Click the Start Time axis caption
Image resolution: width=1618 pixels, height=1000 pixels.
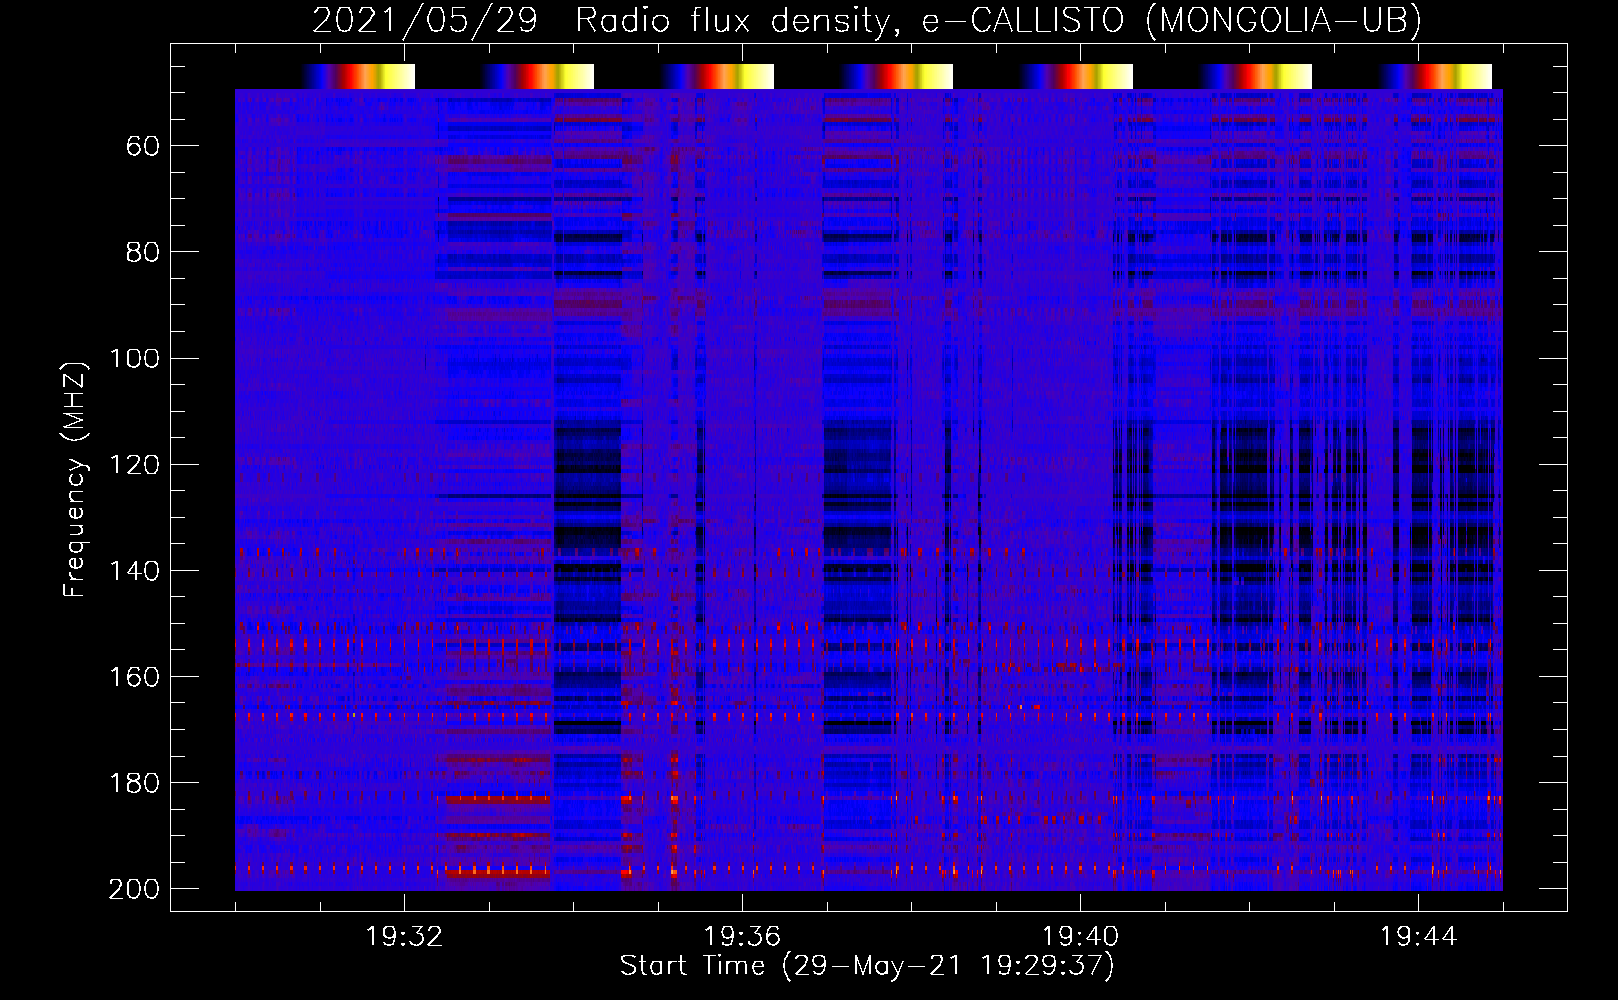pyautogui.click(x=867, y=966)
